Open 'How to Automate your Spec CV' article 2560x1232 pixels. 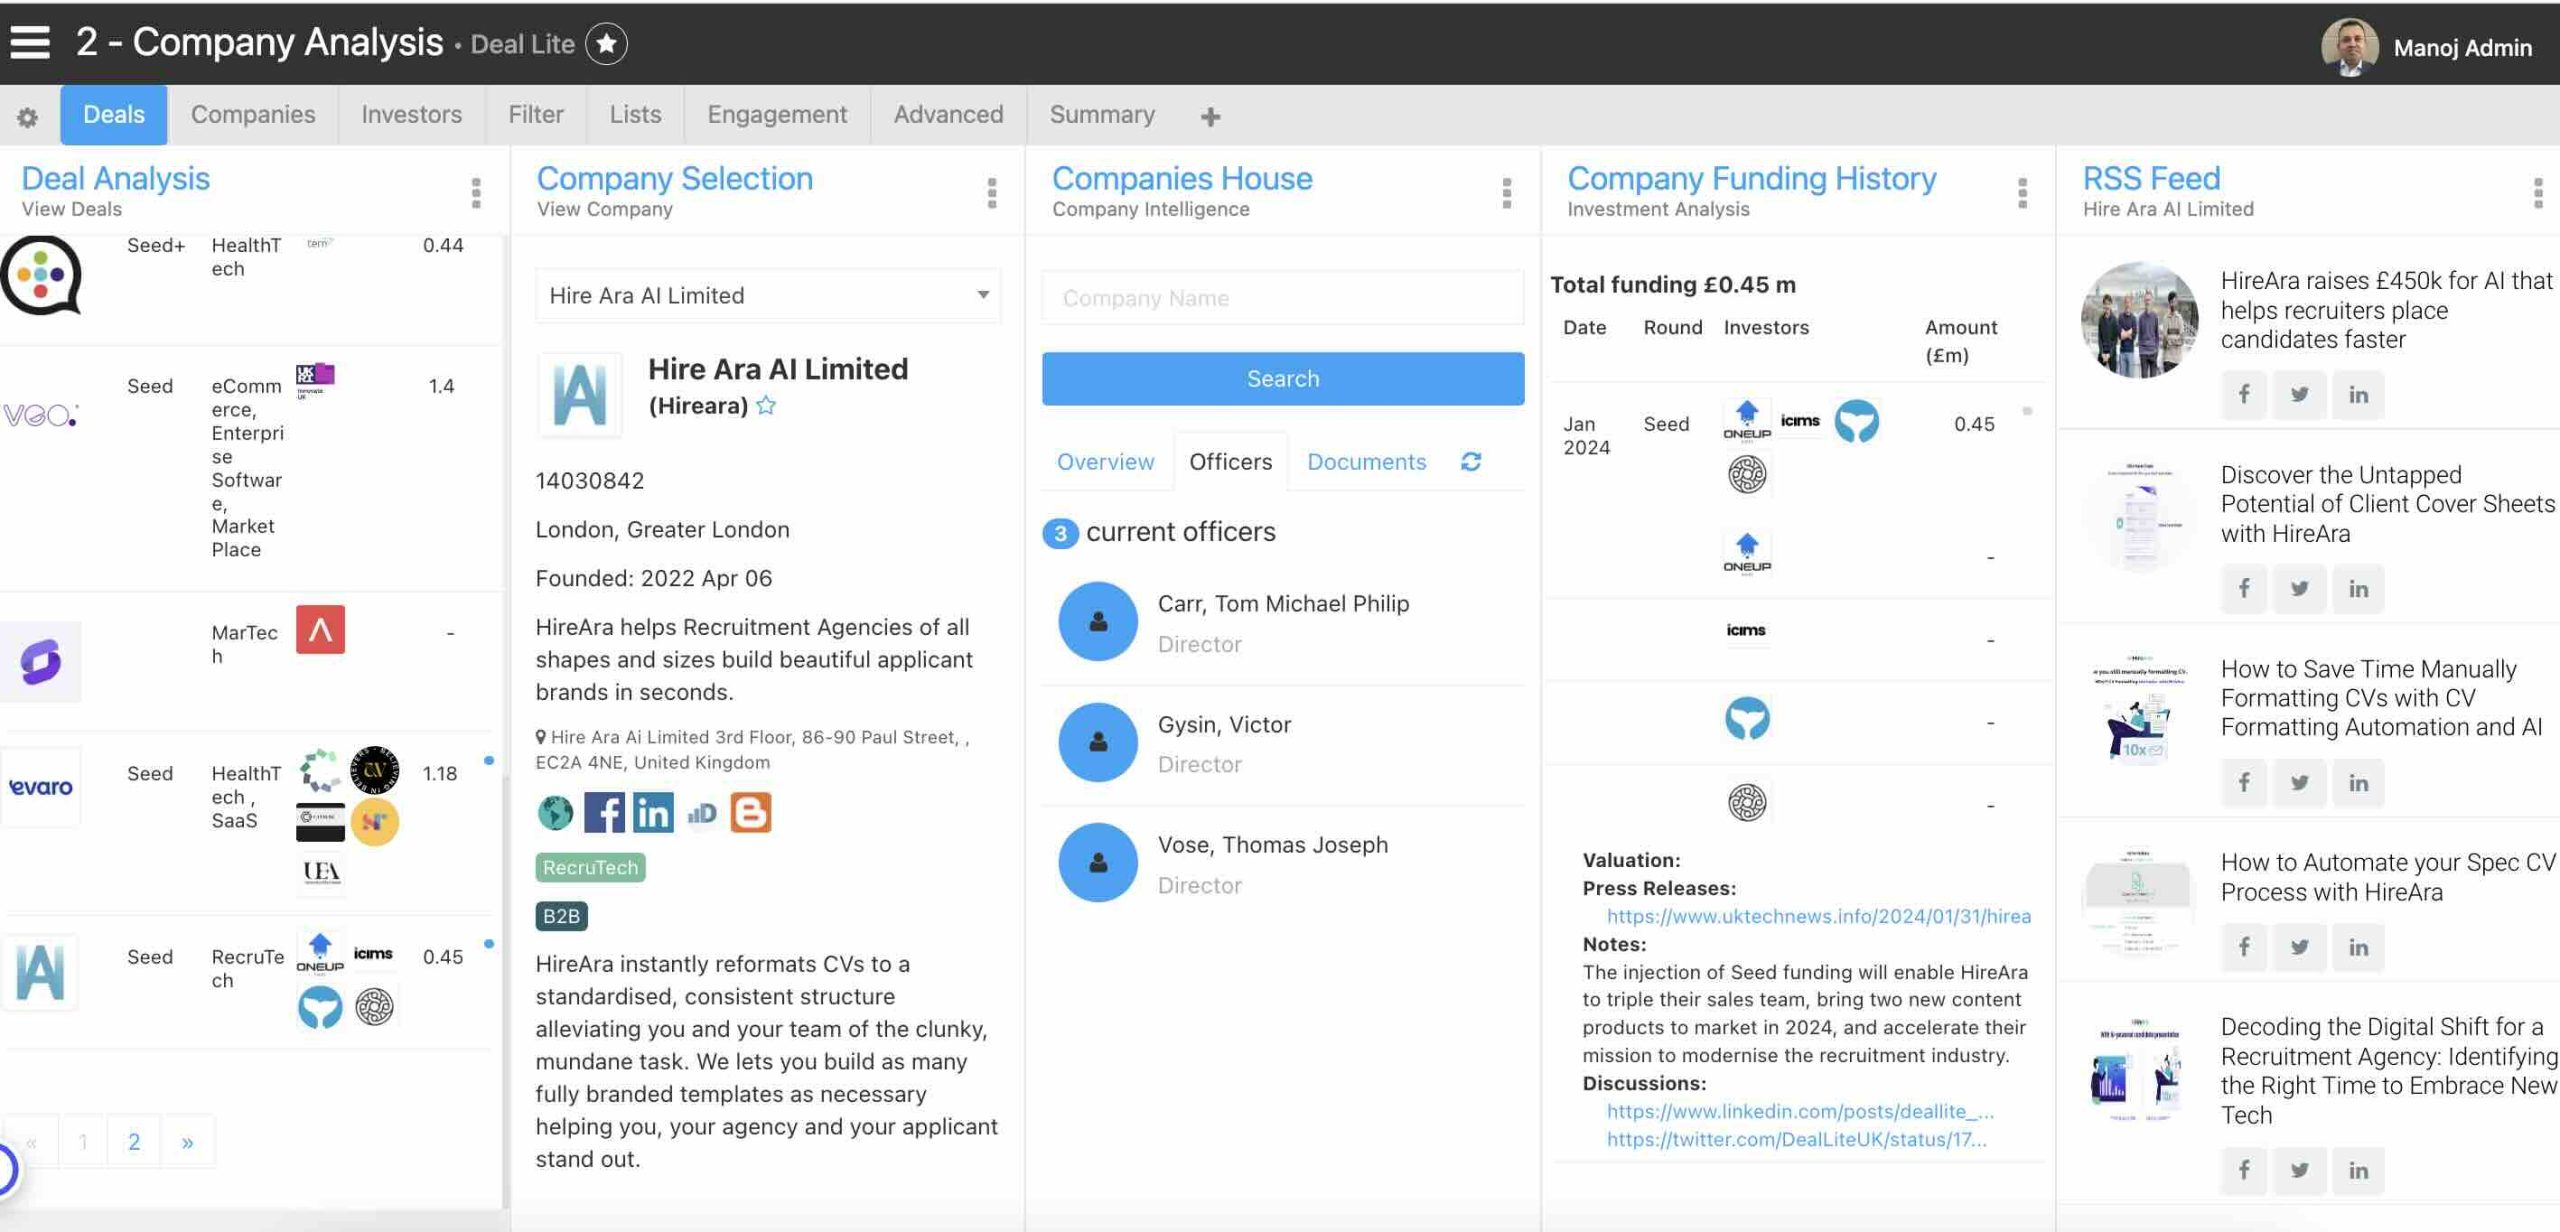click(x=2388, y=877)
